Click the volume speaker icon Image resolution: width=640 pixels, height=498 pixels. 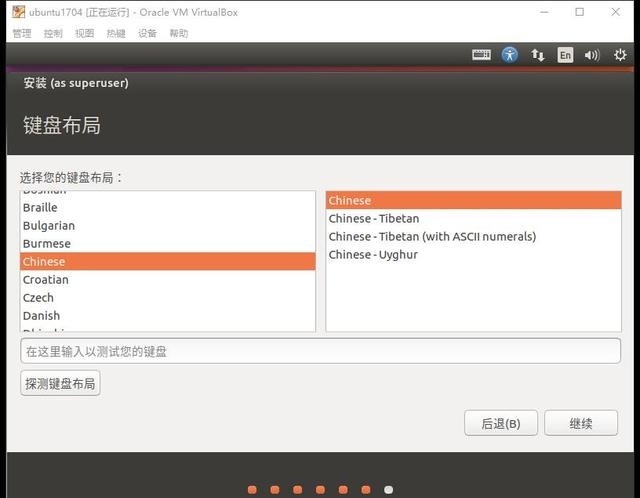pos(592,55)
